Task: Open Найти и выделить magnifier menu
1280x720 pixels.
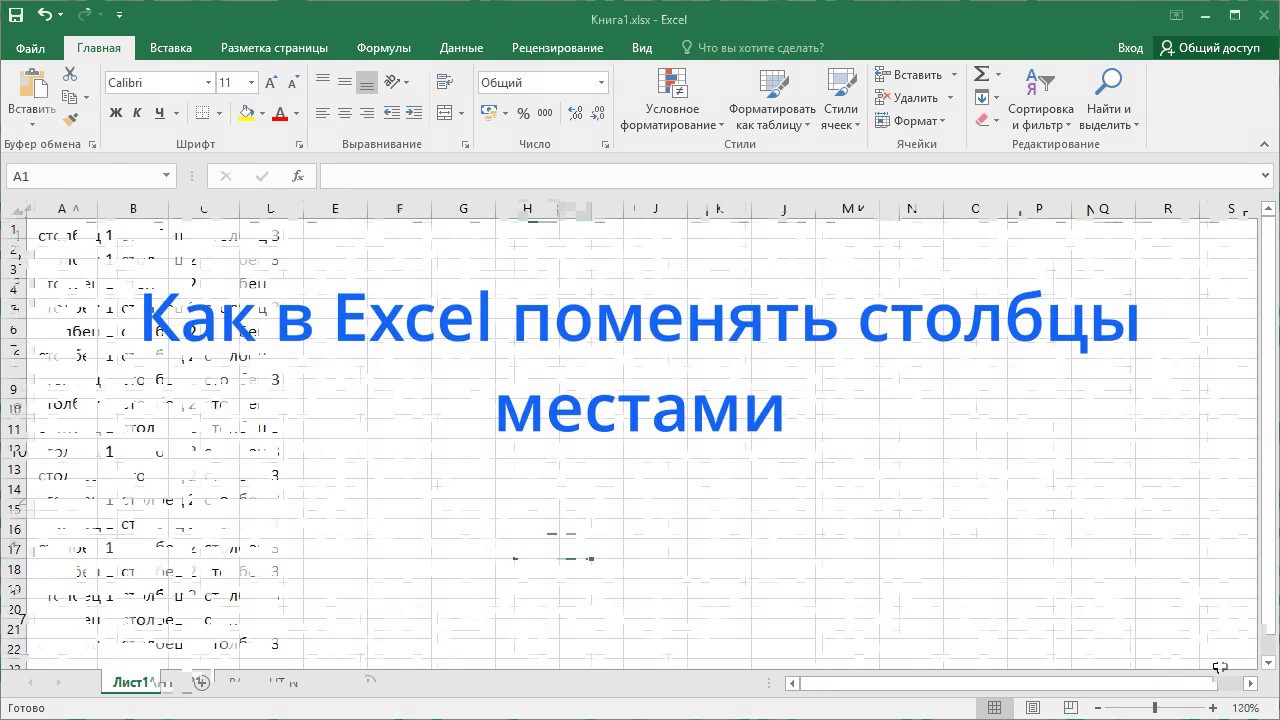Action: (1109, 100)
